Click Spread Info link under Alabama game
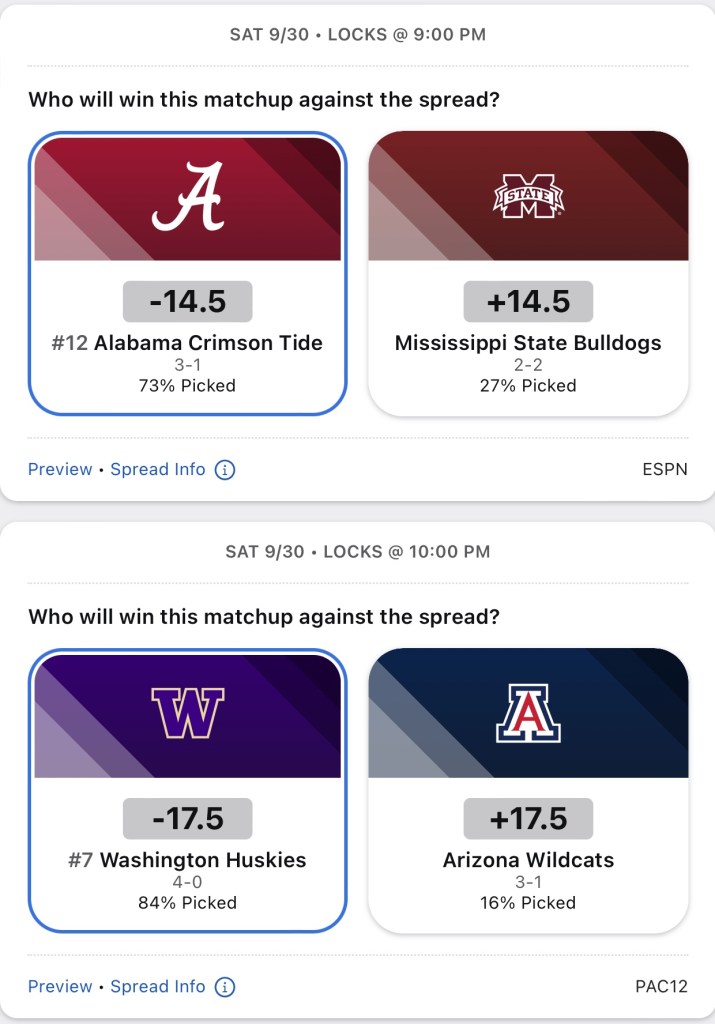Image resolution: width=715 pixels, height=1024 pixels. (x=158, y=469)
